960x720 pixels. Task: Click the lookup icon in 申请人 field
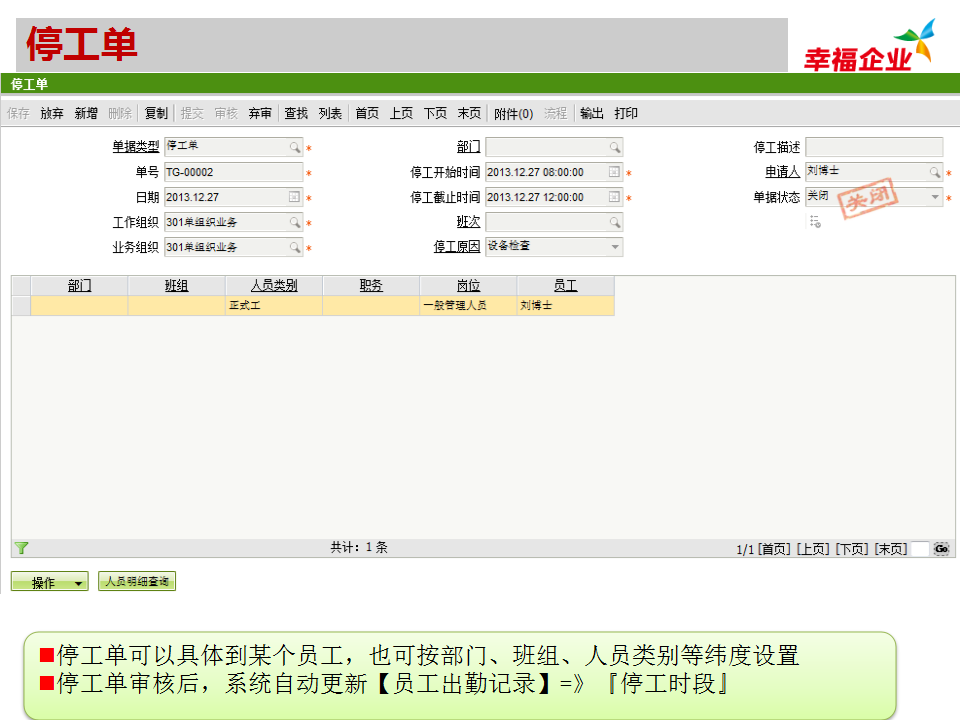click(935, 173)
